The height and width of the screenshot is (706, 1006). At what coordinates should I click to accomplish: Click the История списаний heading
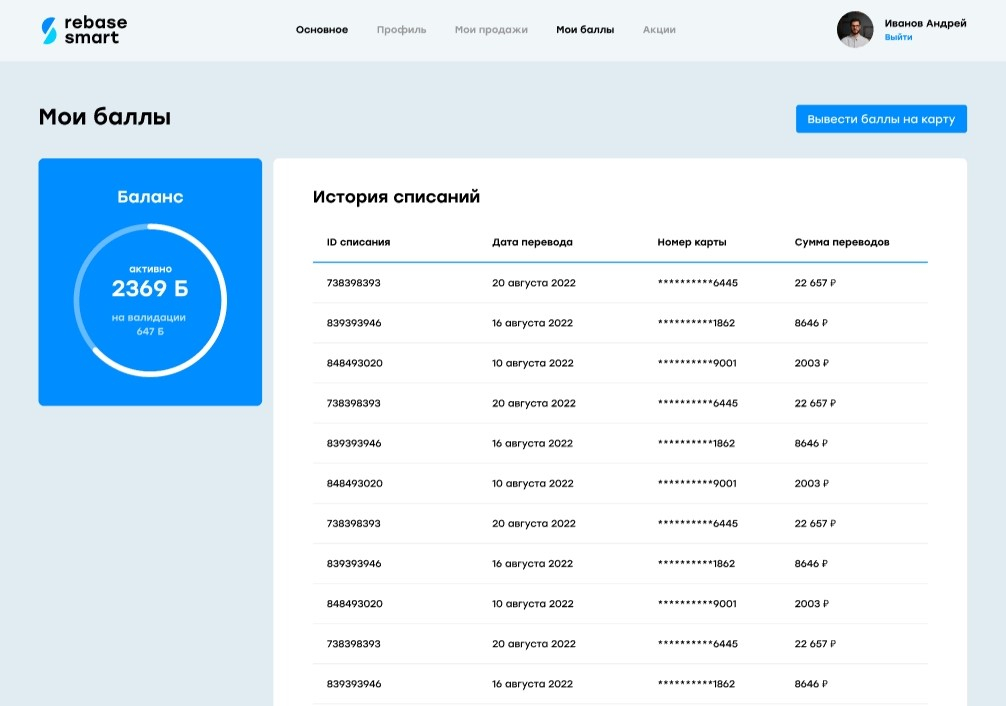tap(396, 197)
